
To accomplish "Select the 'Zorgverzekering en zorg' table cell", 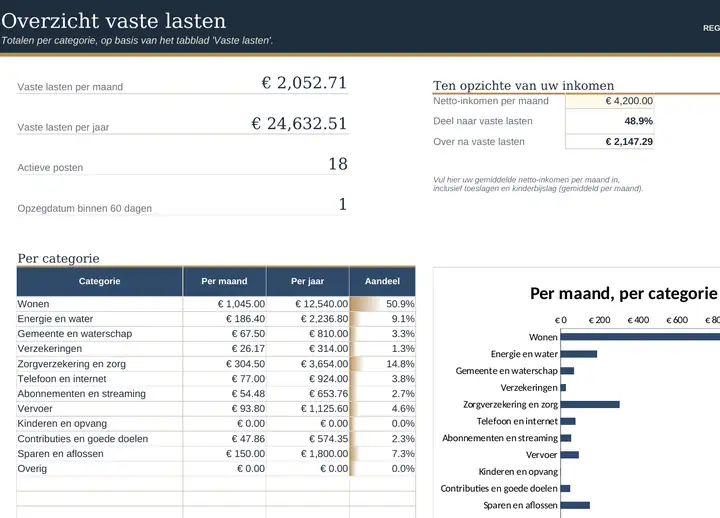I will coord(100,364).
